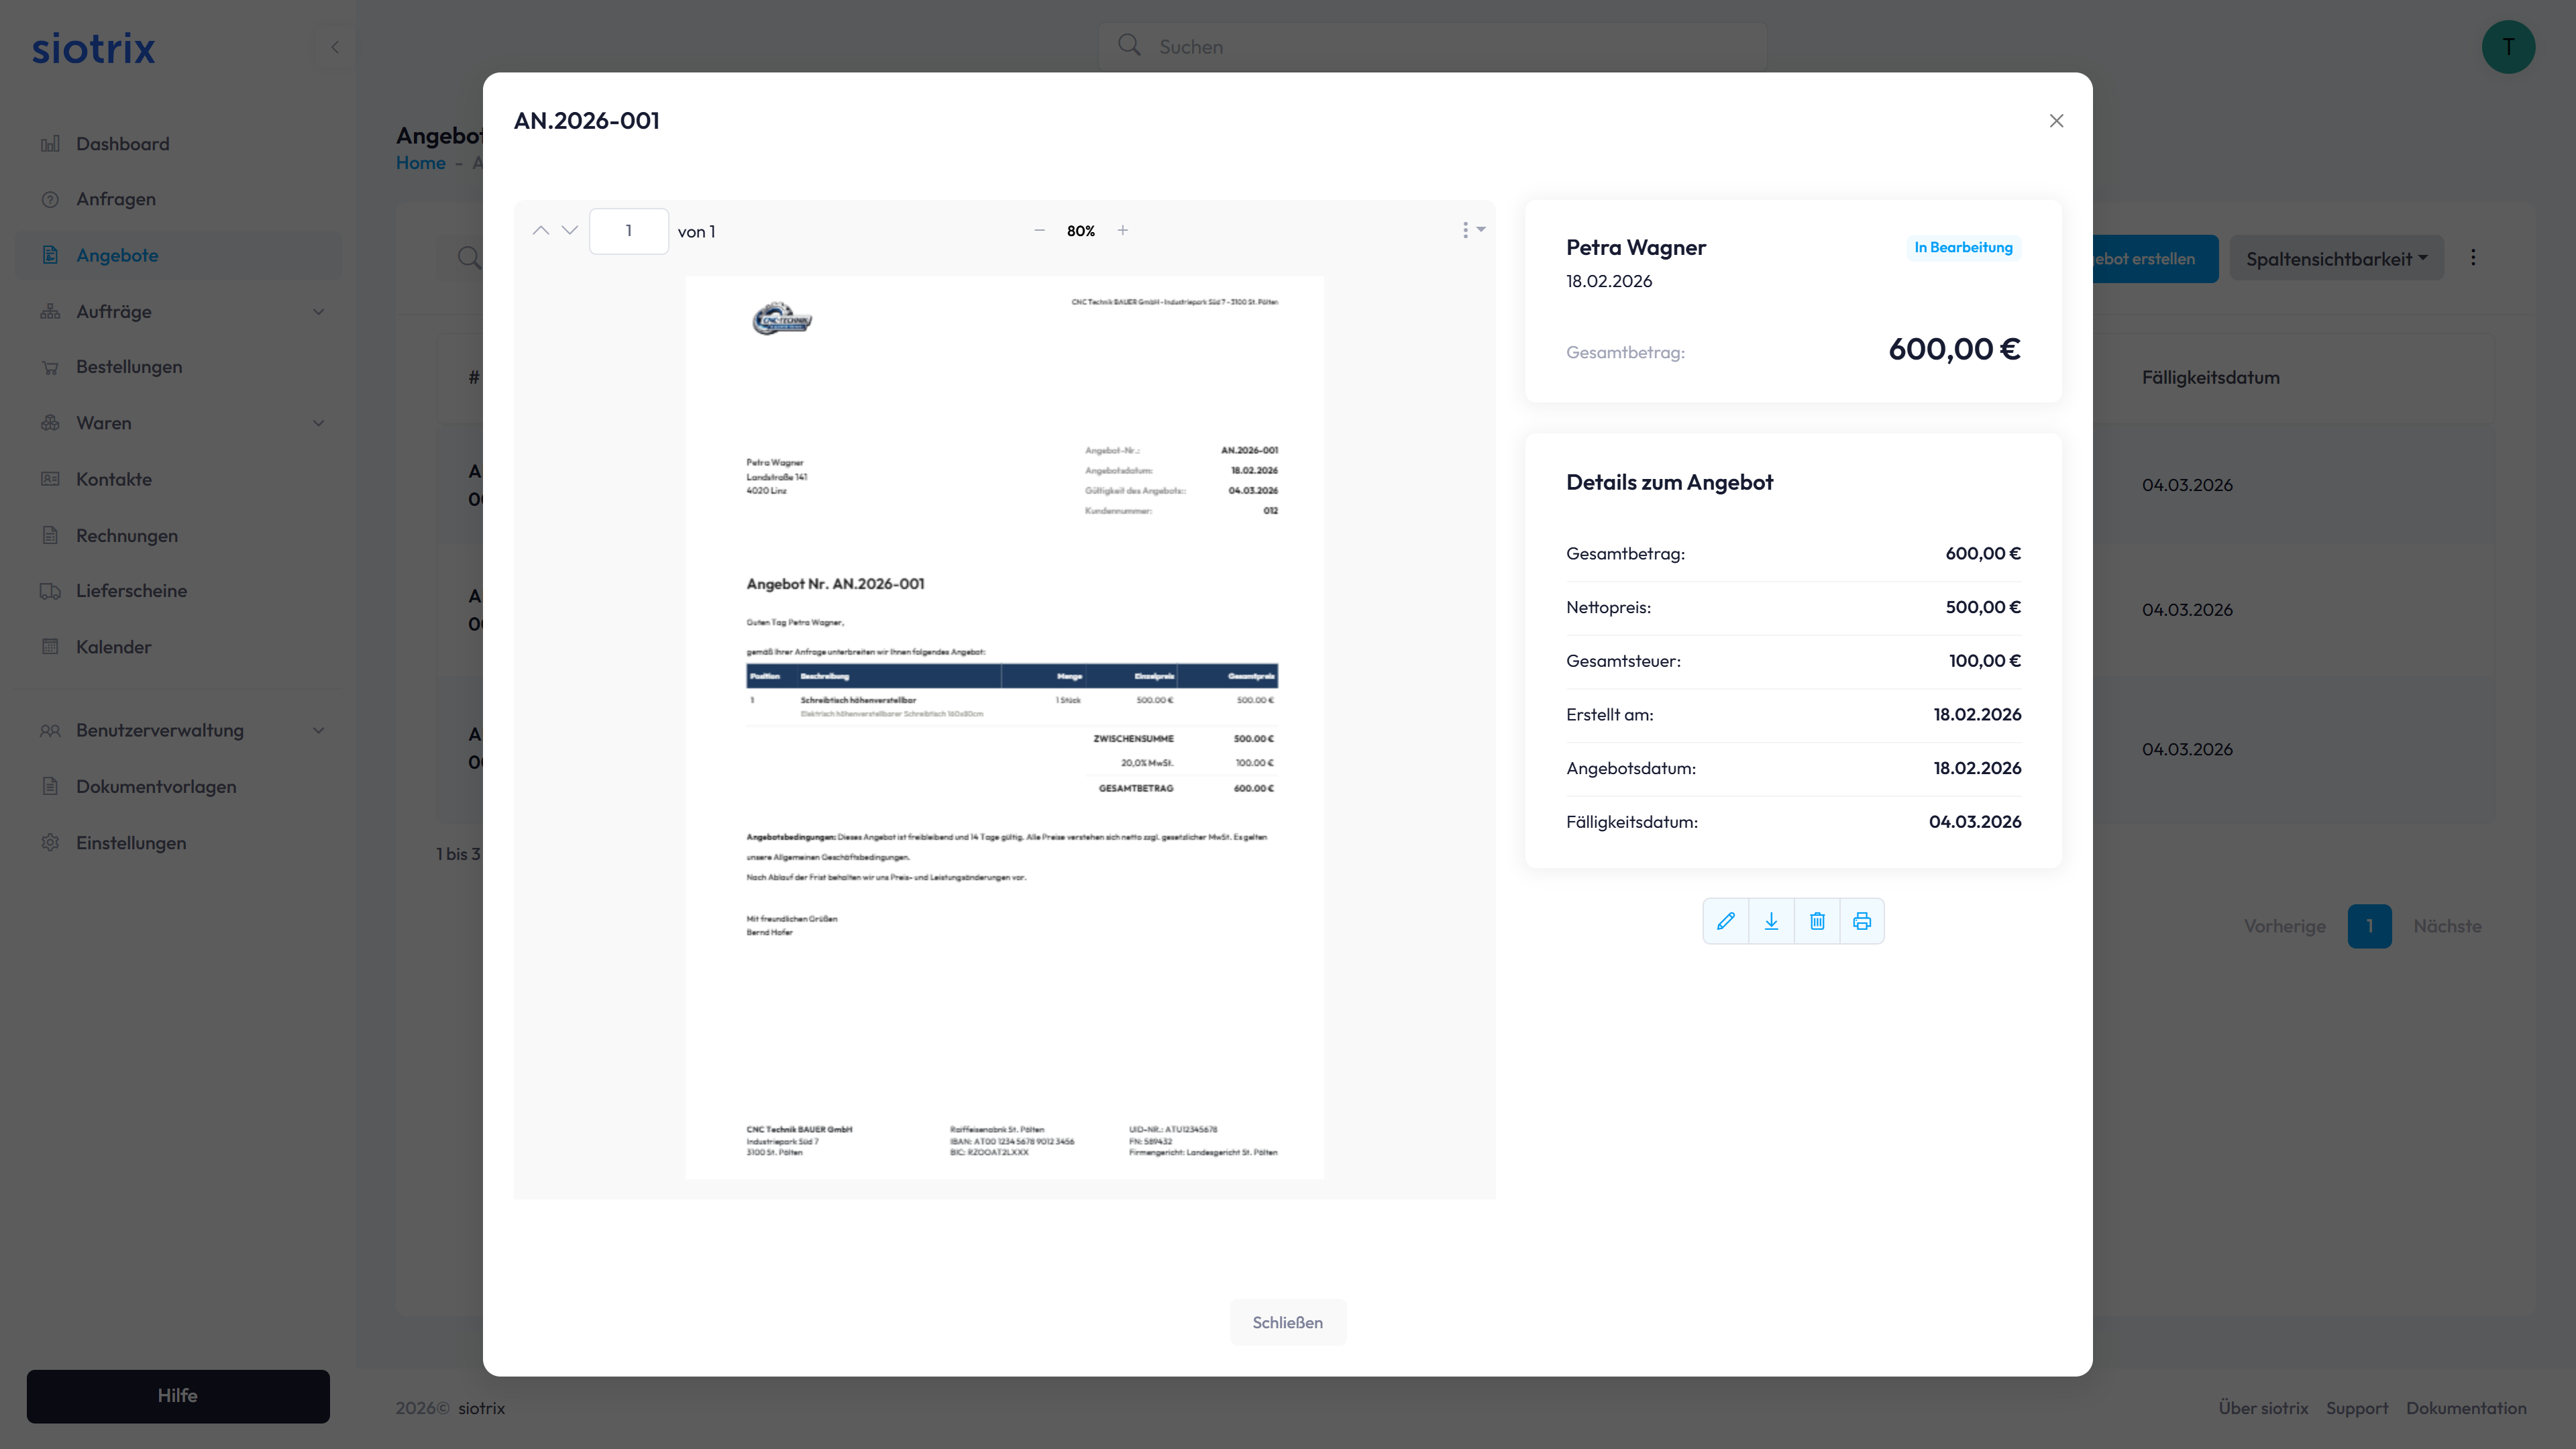2576x1449 pixels.
Task: Click the PDF page number field
Action: (628, 231)
